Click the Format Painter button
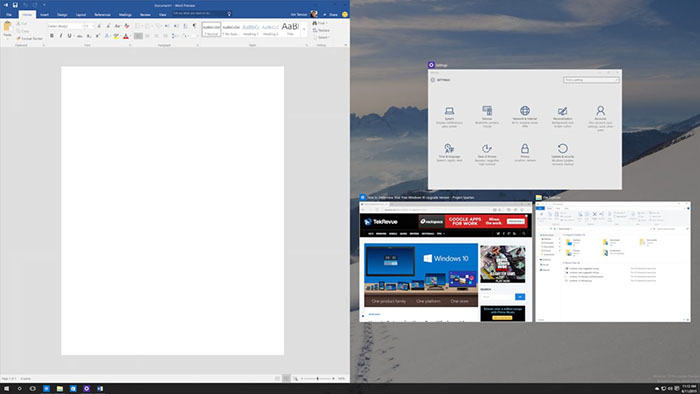 click(x=29, y=39)
